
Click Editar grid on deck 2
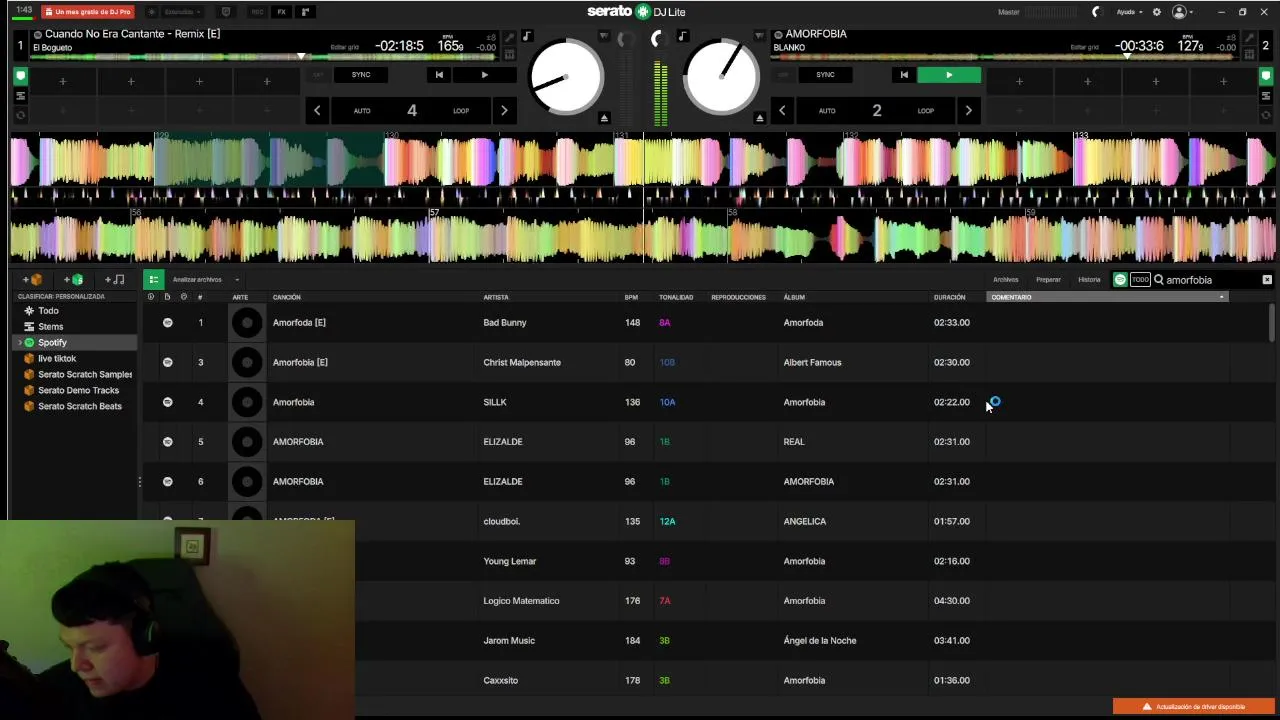click(1084, 47)
